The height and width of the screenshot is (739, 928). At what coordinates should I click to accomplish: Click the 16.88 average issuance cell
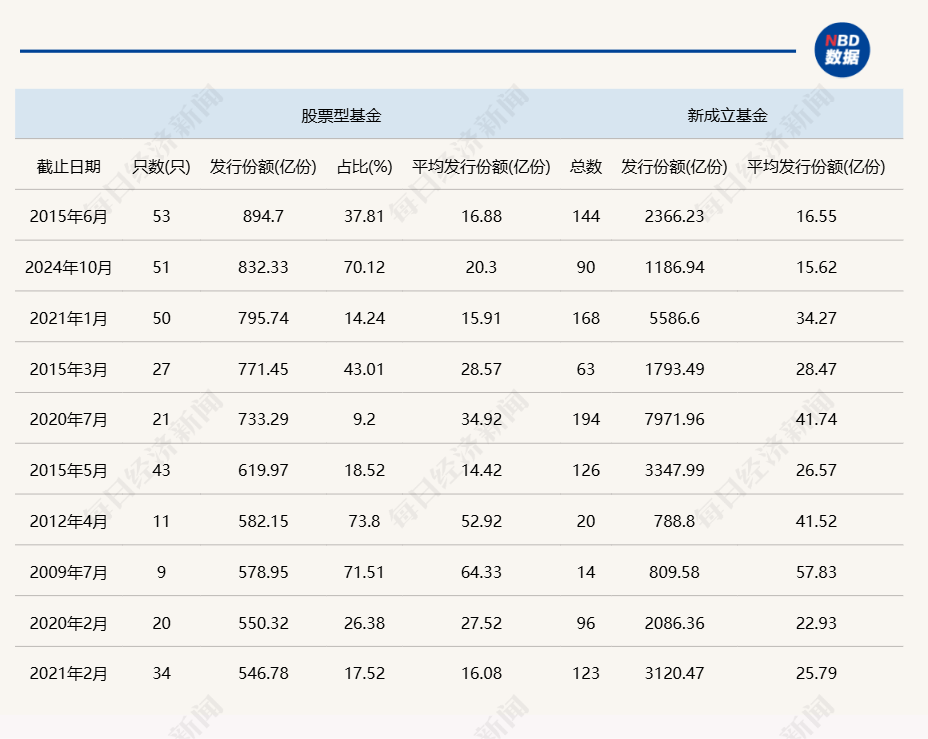coord(481,217)
